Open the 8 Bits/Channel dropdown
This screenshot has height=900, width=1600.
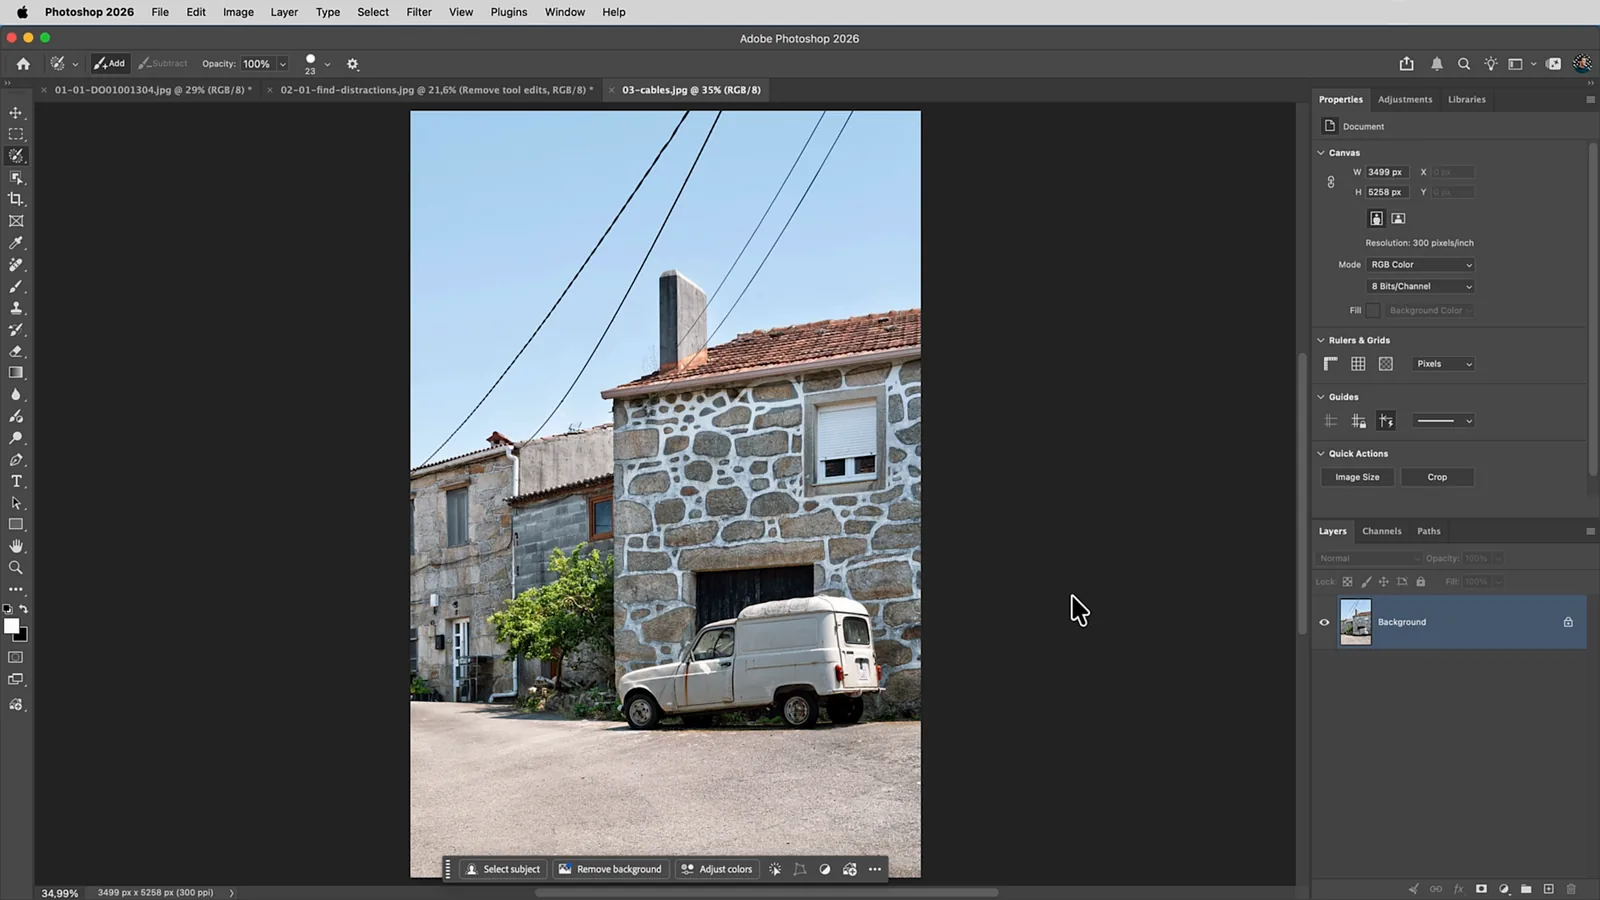click(1421, 286)
